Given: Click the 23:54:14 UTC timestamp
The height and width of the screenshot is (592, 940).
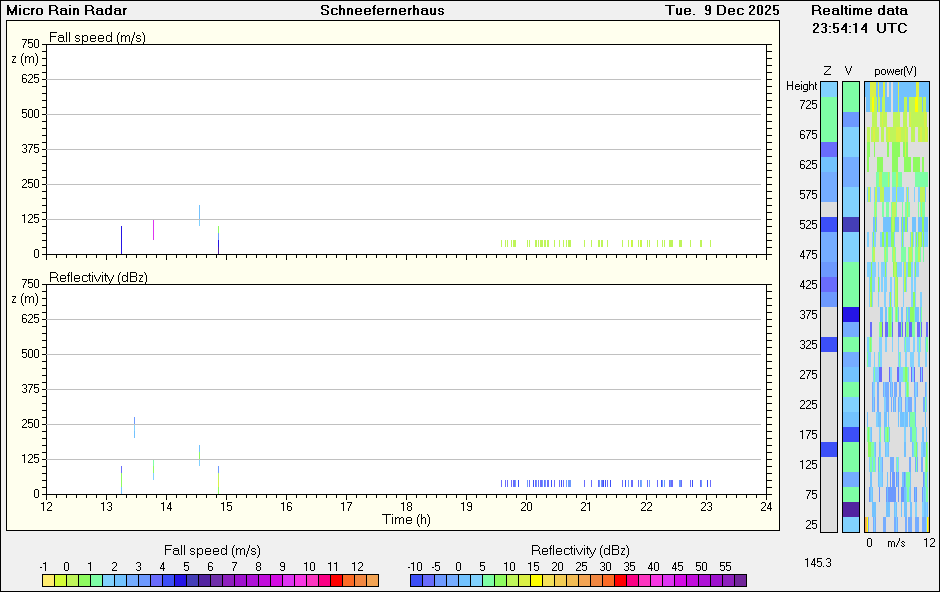Looking at the screenshot, I should point(859,28).
